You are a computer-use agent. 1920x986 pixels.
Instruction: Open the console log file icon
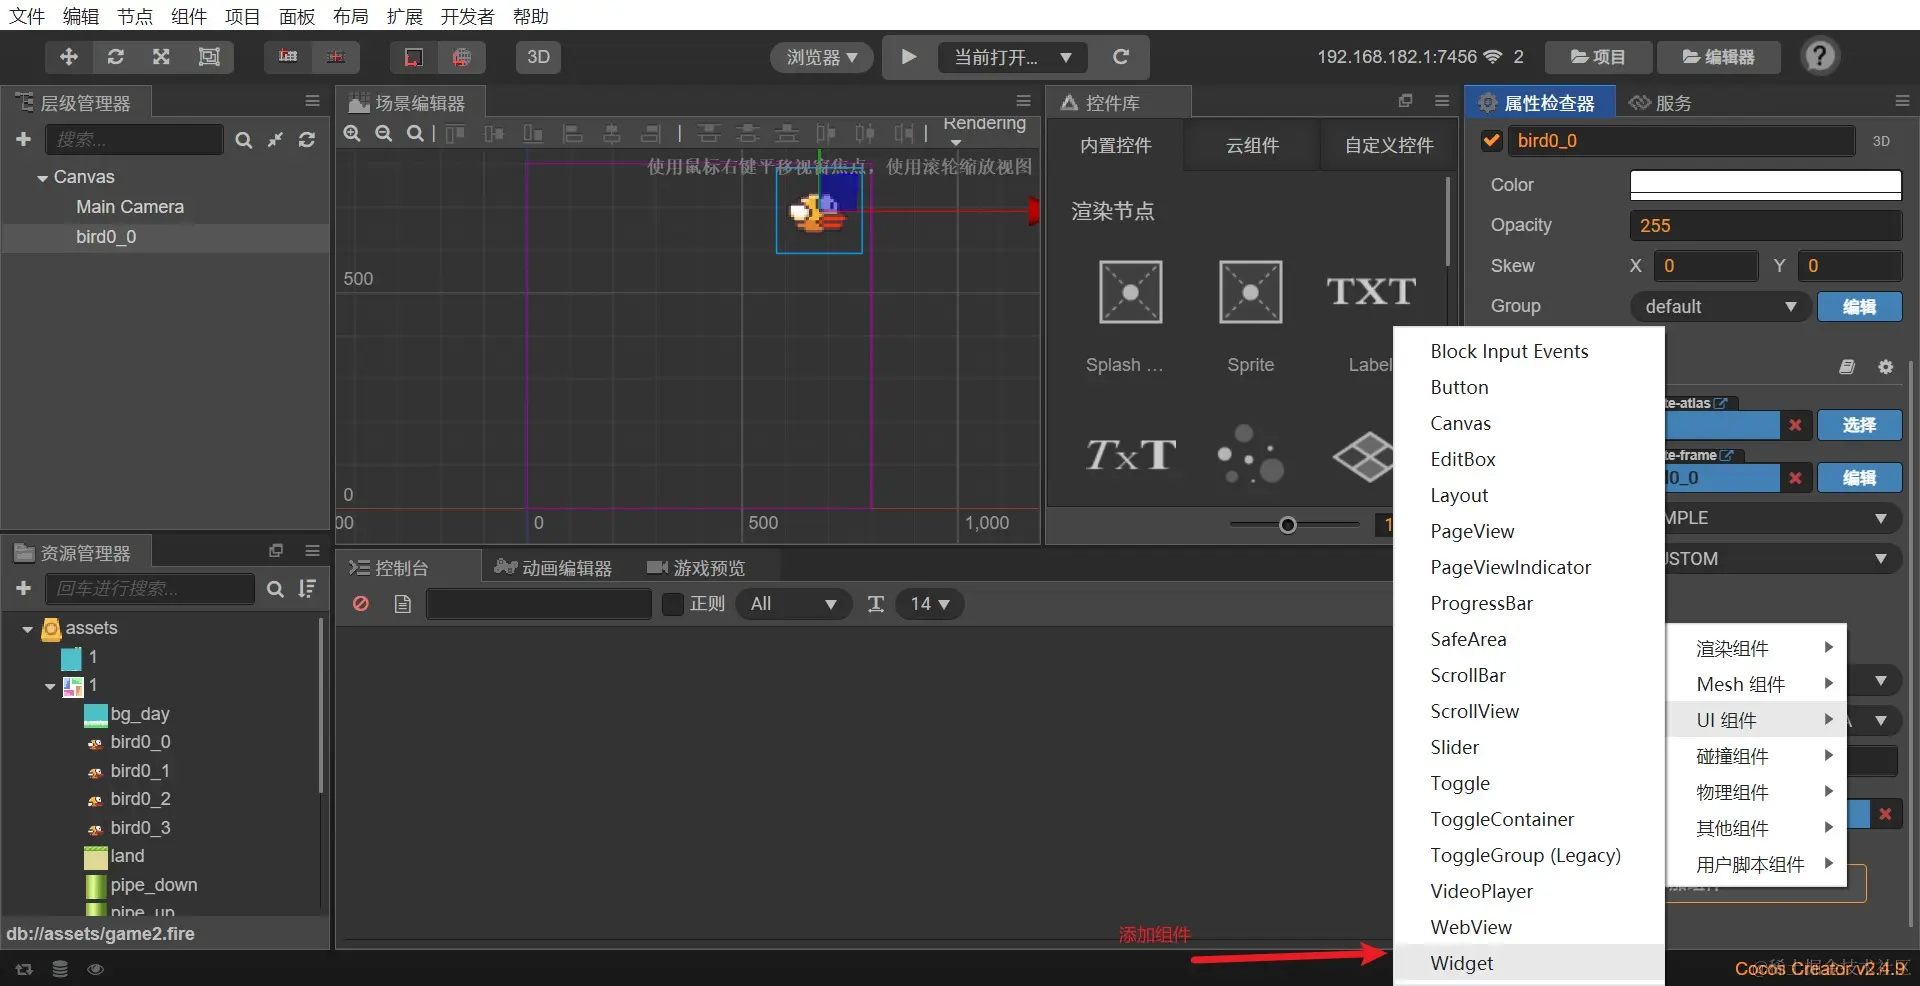pyautogui.click(x=403, y=604)
